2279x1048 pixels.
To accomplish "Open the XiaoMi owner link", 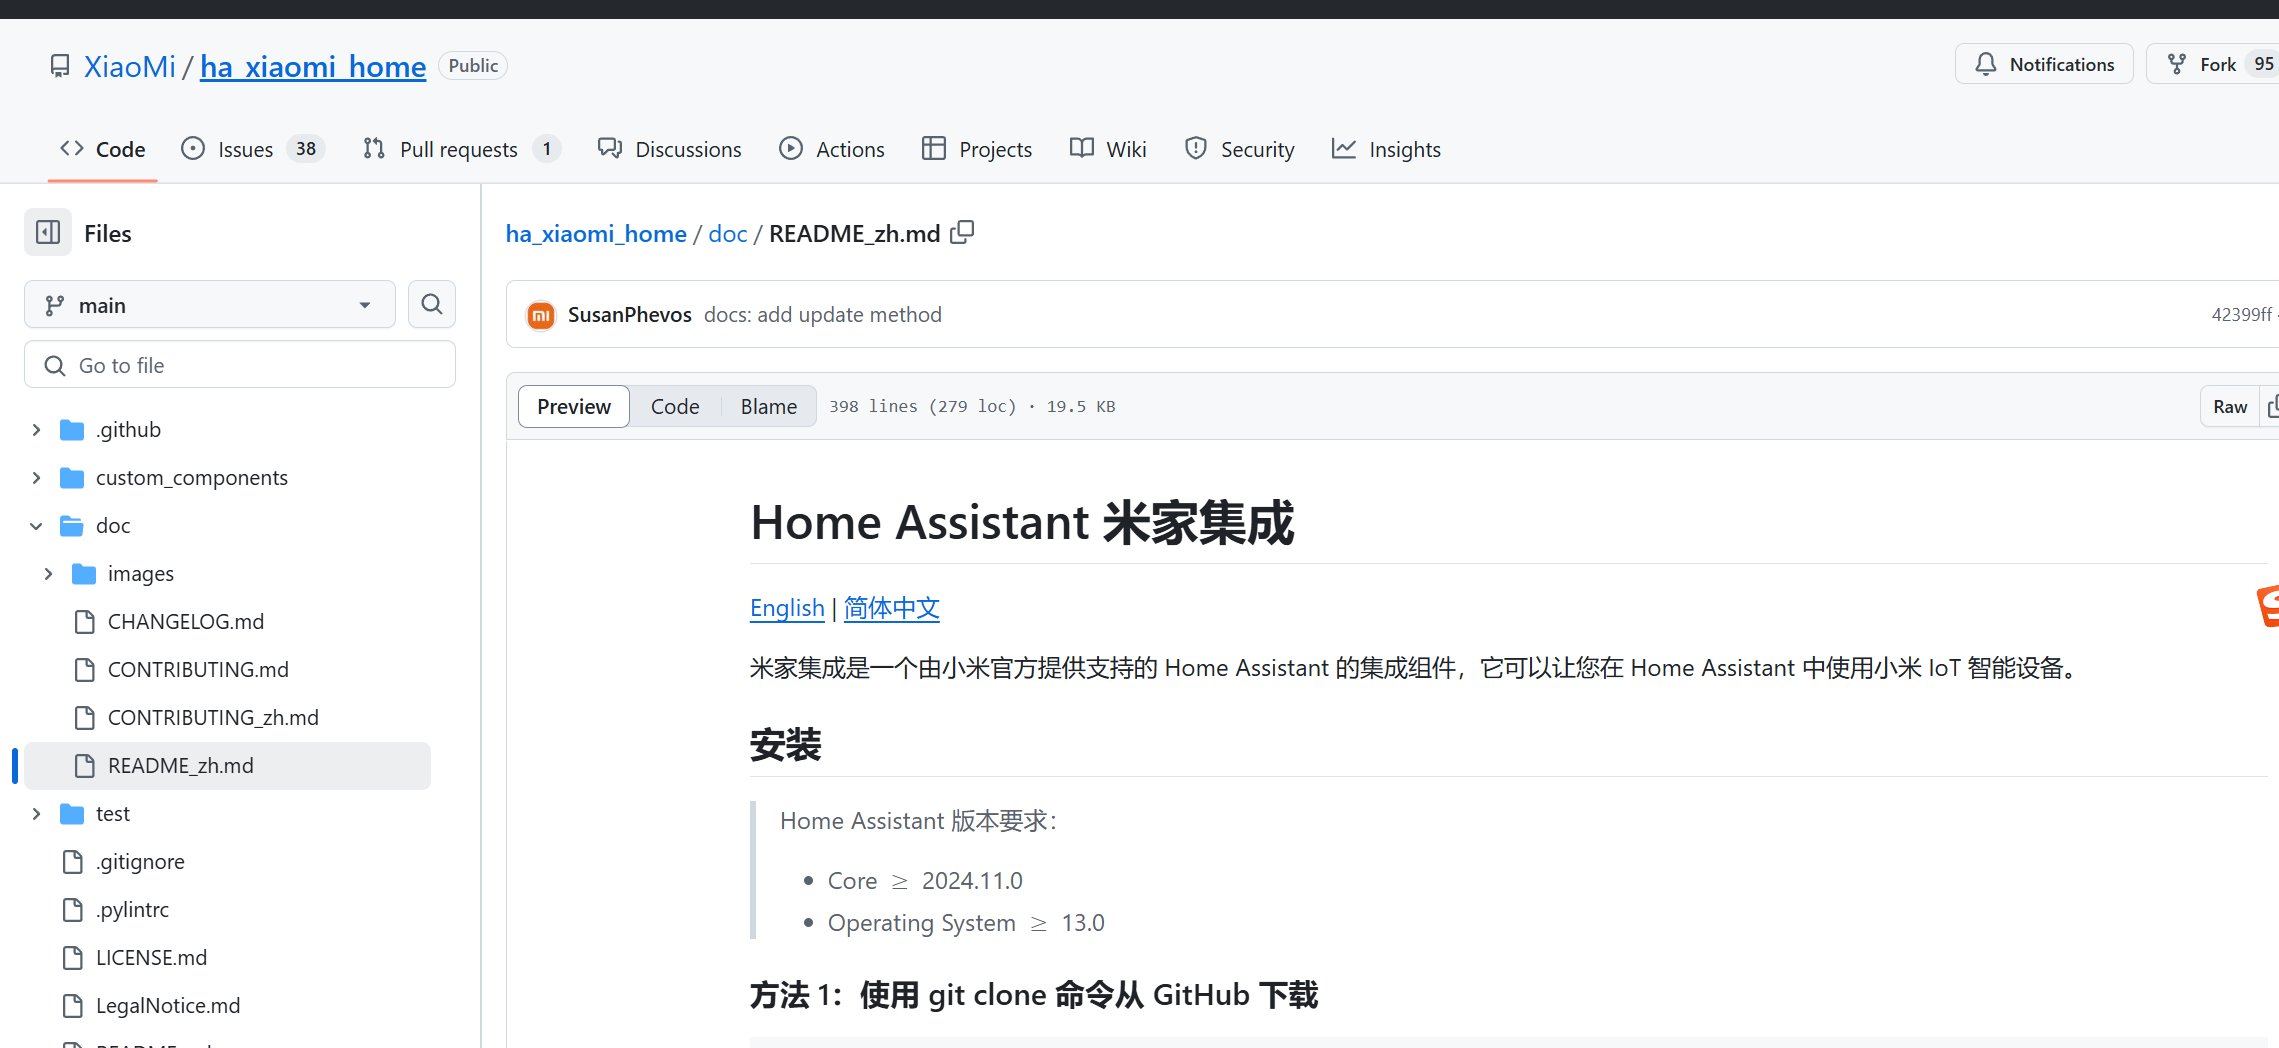I will (x=129, y=66).
